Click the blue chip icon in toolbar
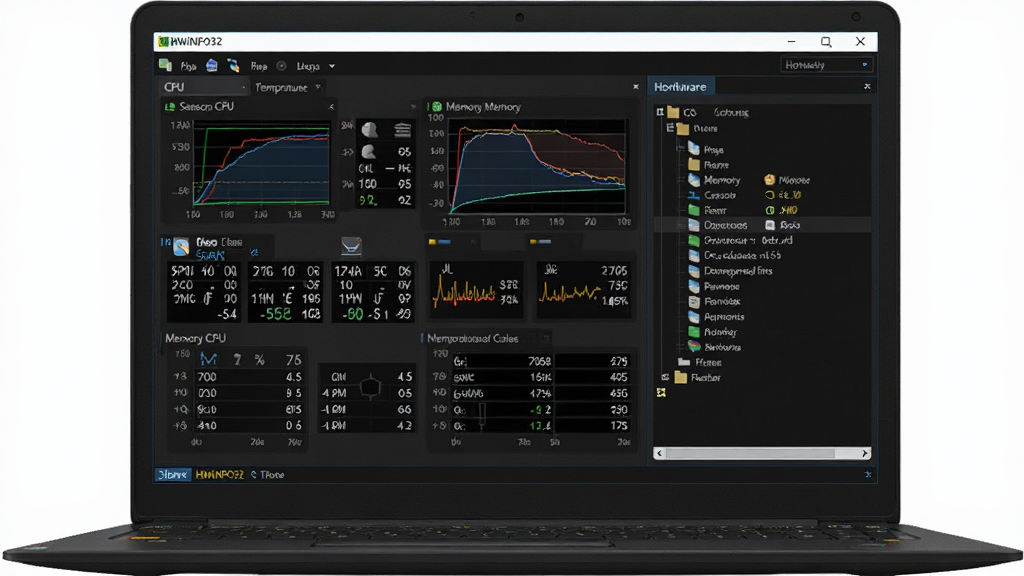The width and height of the screenshot is (1024, 576). tap(212, 65)
